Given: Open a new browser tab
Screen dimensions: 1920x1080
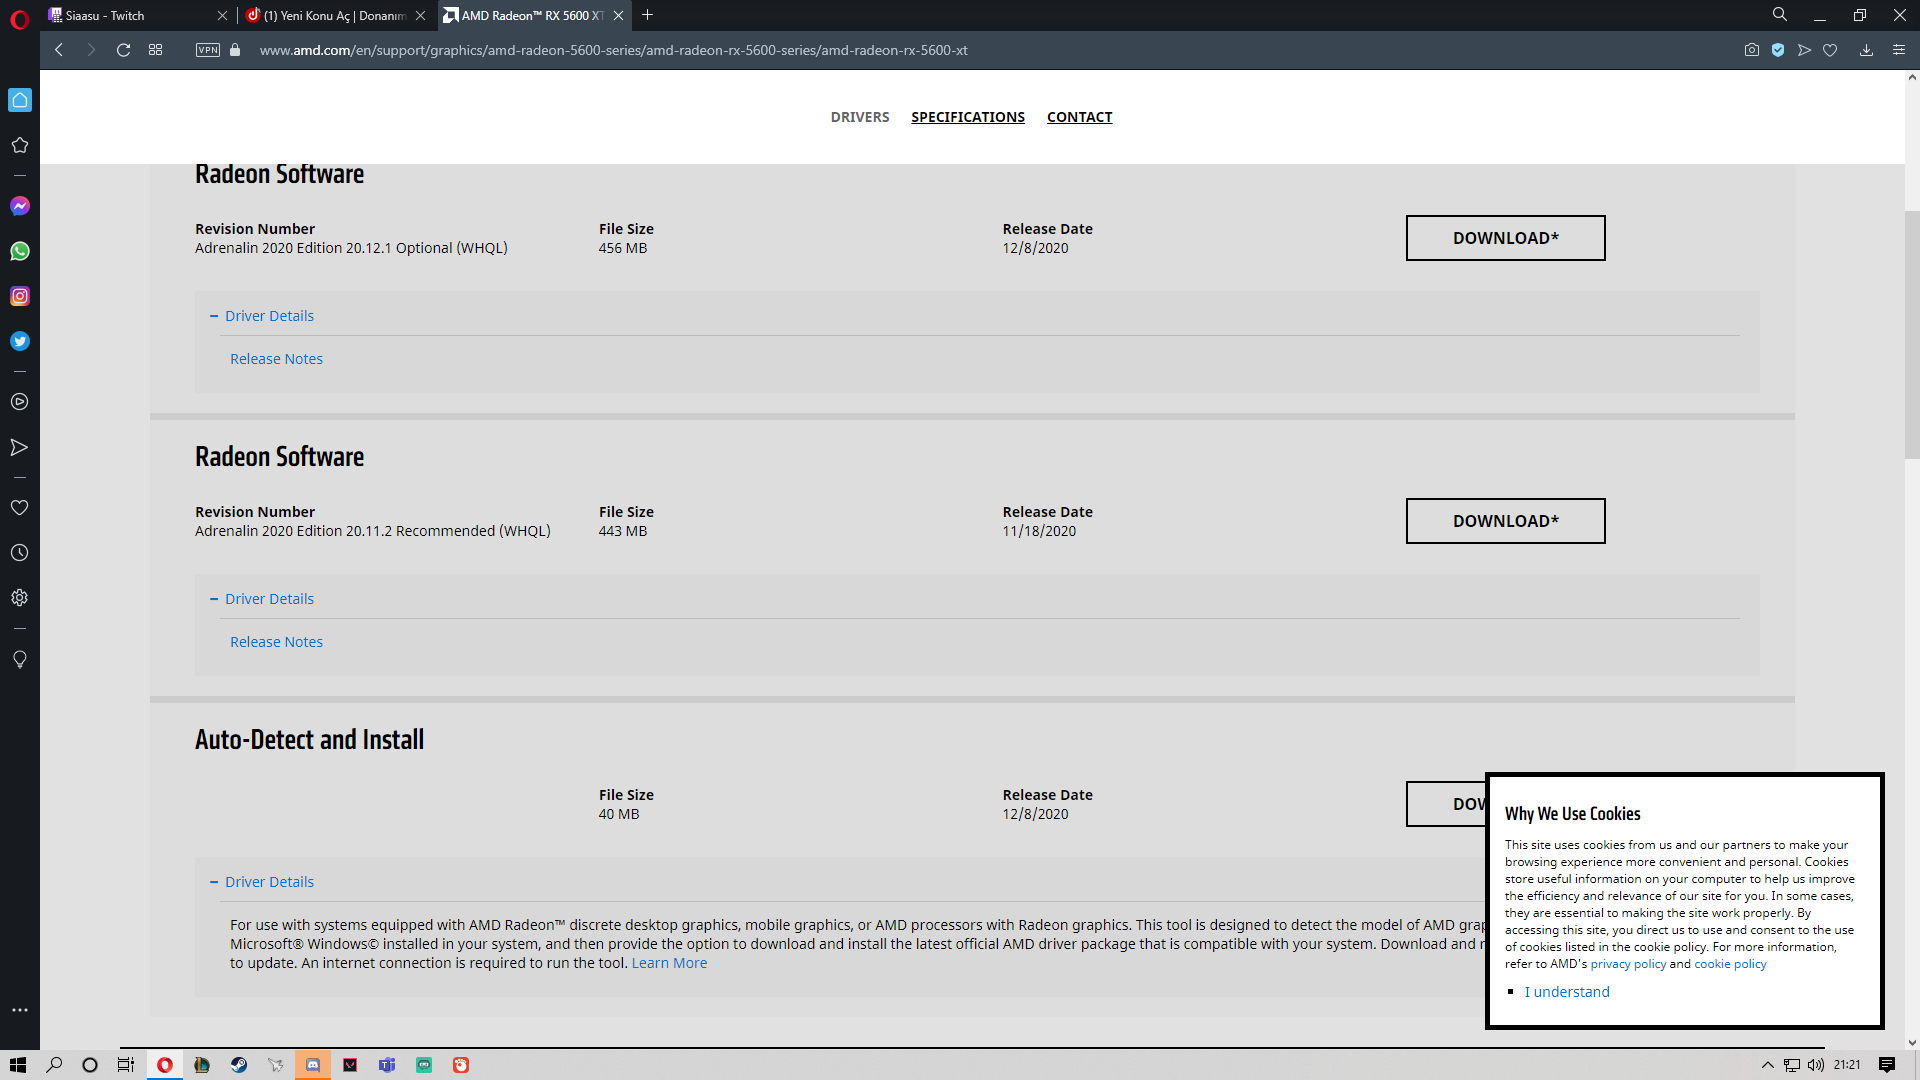Looking at the screenshot, I should pos(647,15).
